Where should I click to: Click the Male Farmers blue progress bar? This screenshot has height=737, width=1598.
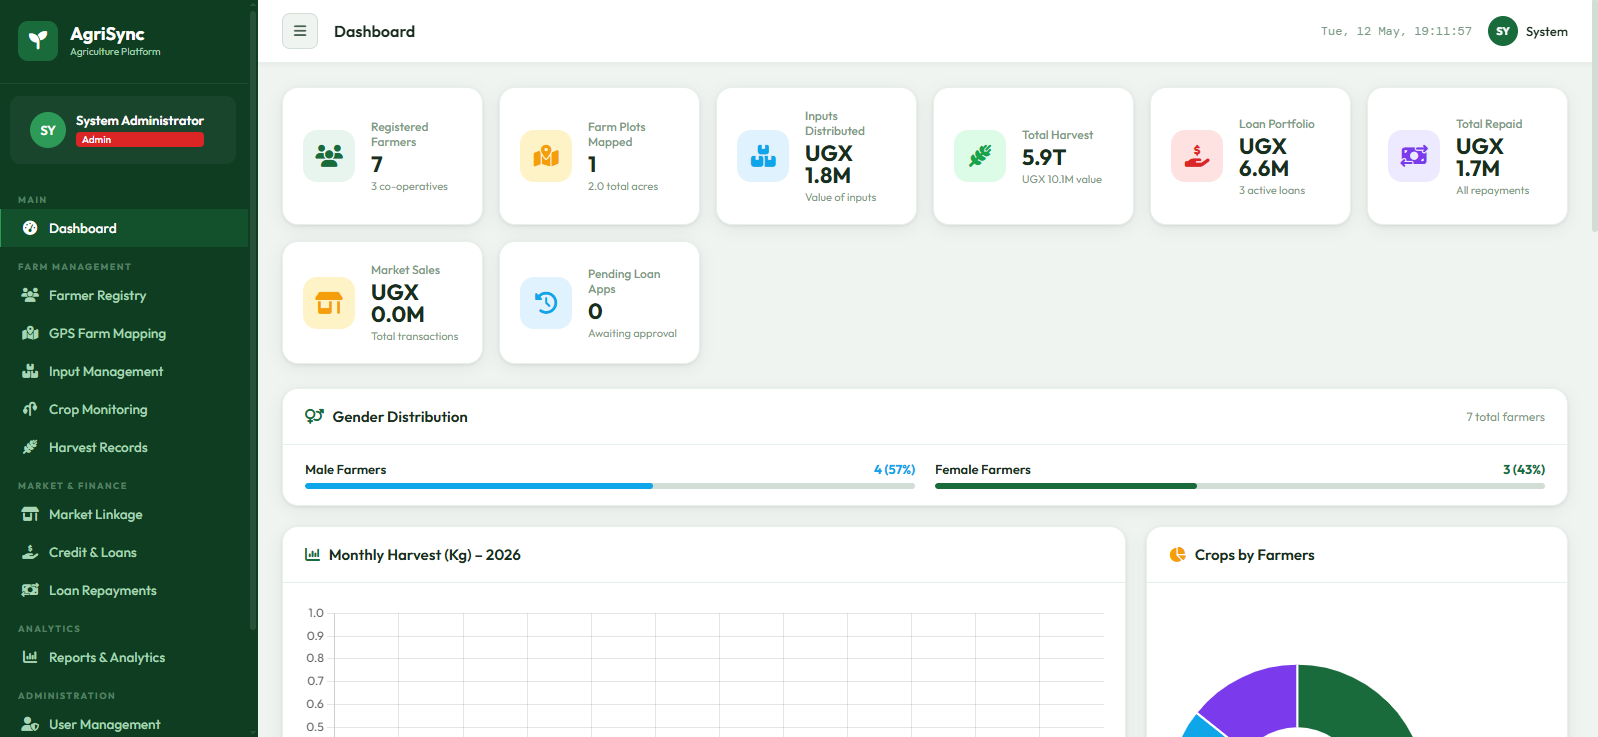click(x=479, y=486)
